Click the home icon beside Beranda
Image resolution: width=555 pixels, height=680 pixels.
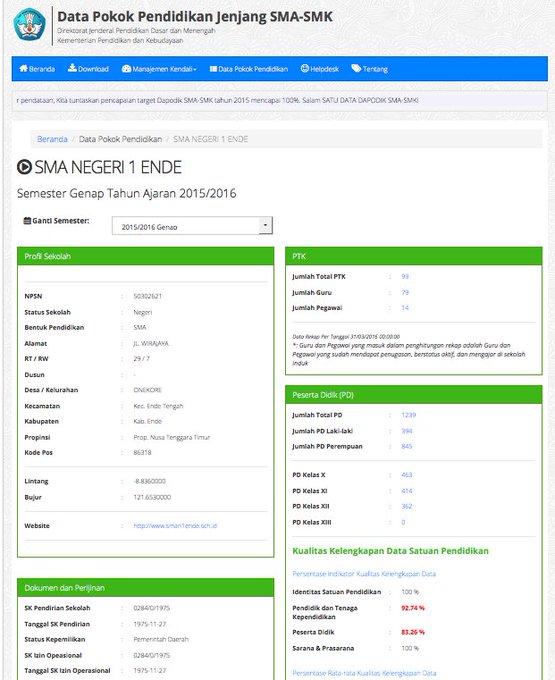tap(23, 69)
